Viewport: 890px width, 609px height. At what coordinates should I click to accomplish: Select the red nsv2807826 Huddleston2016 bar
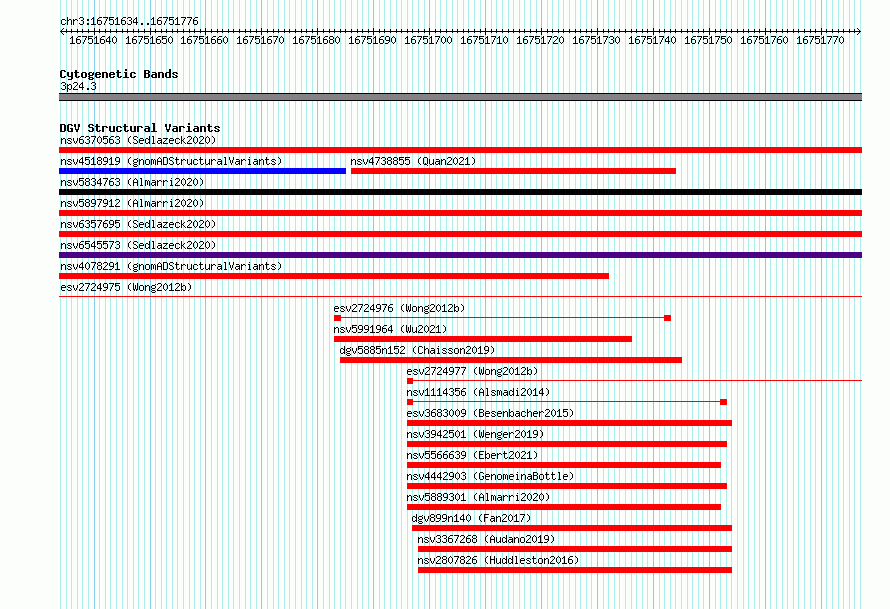[575, 570]
